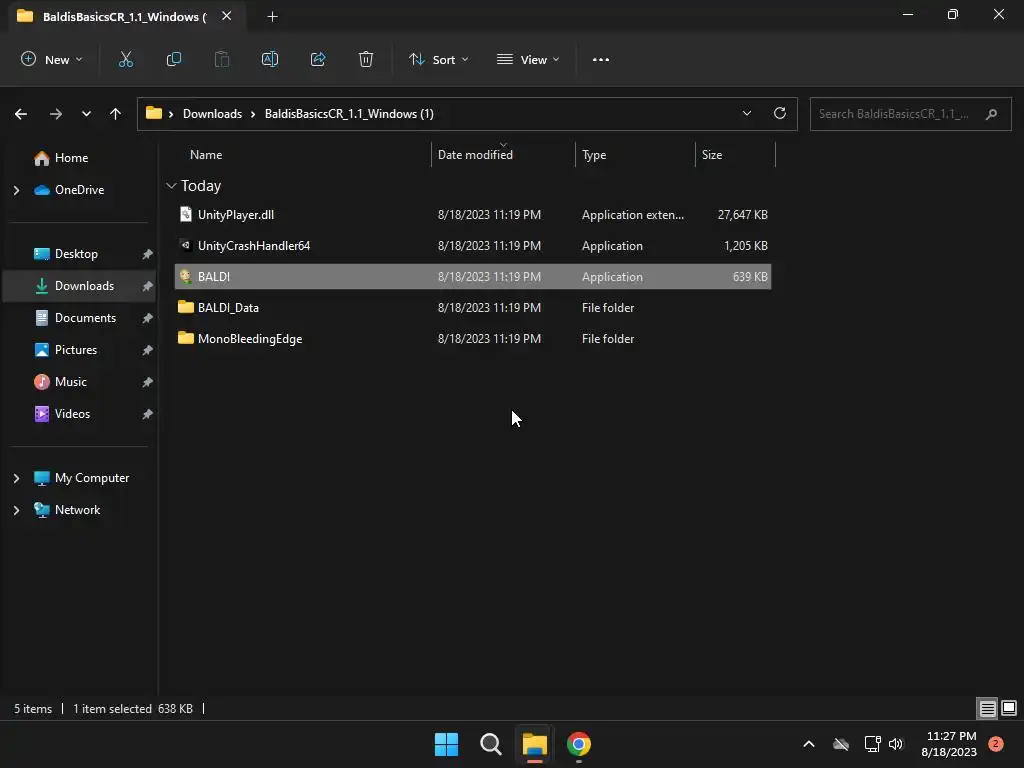Click the Copy icon in toolbar
The height and width of the screenshot is (768, 1024).
coord(174,59)
